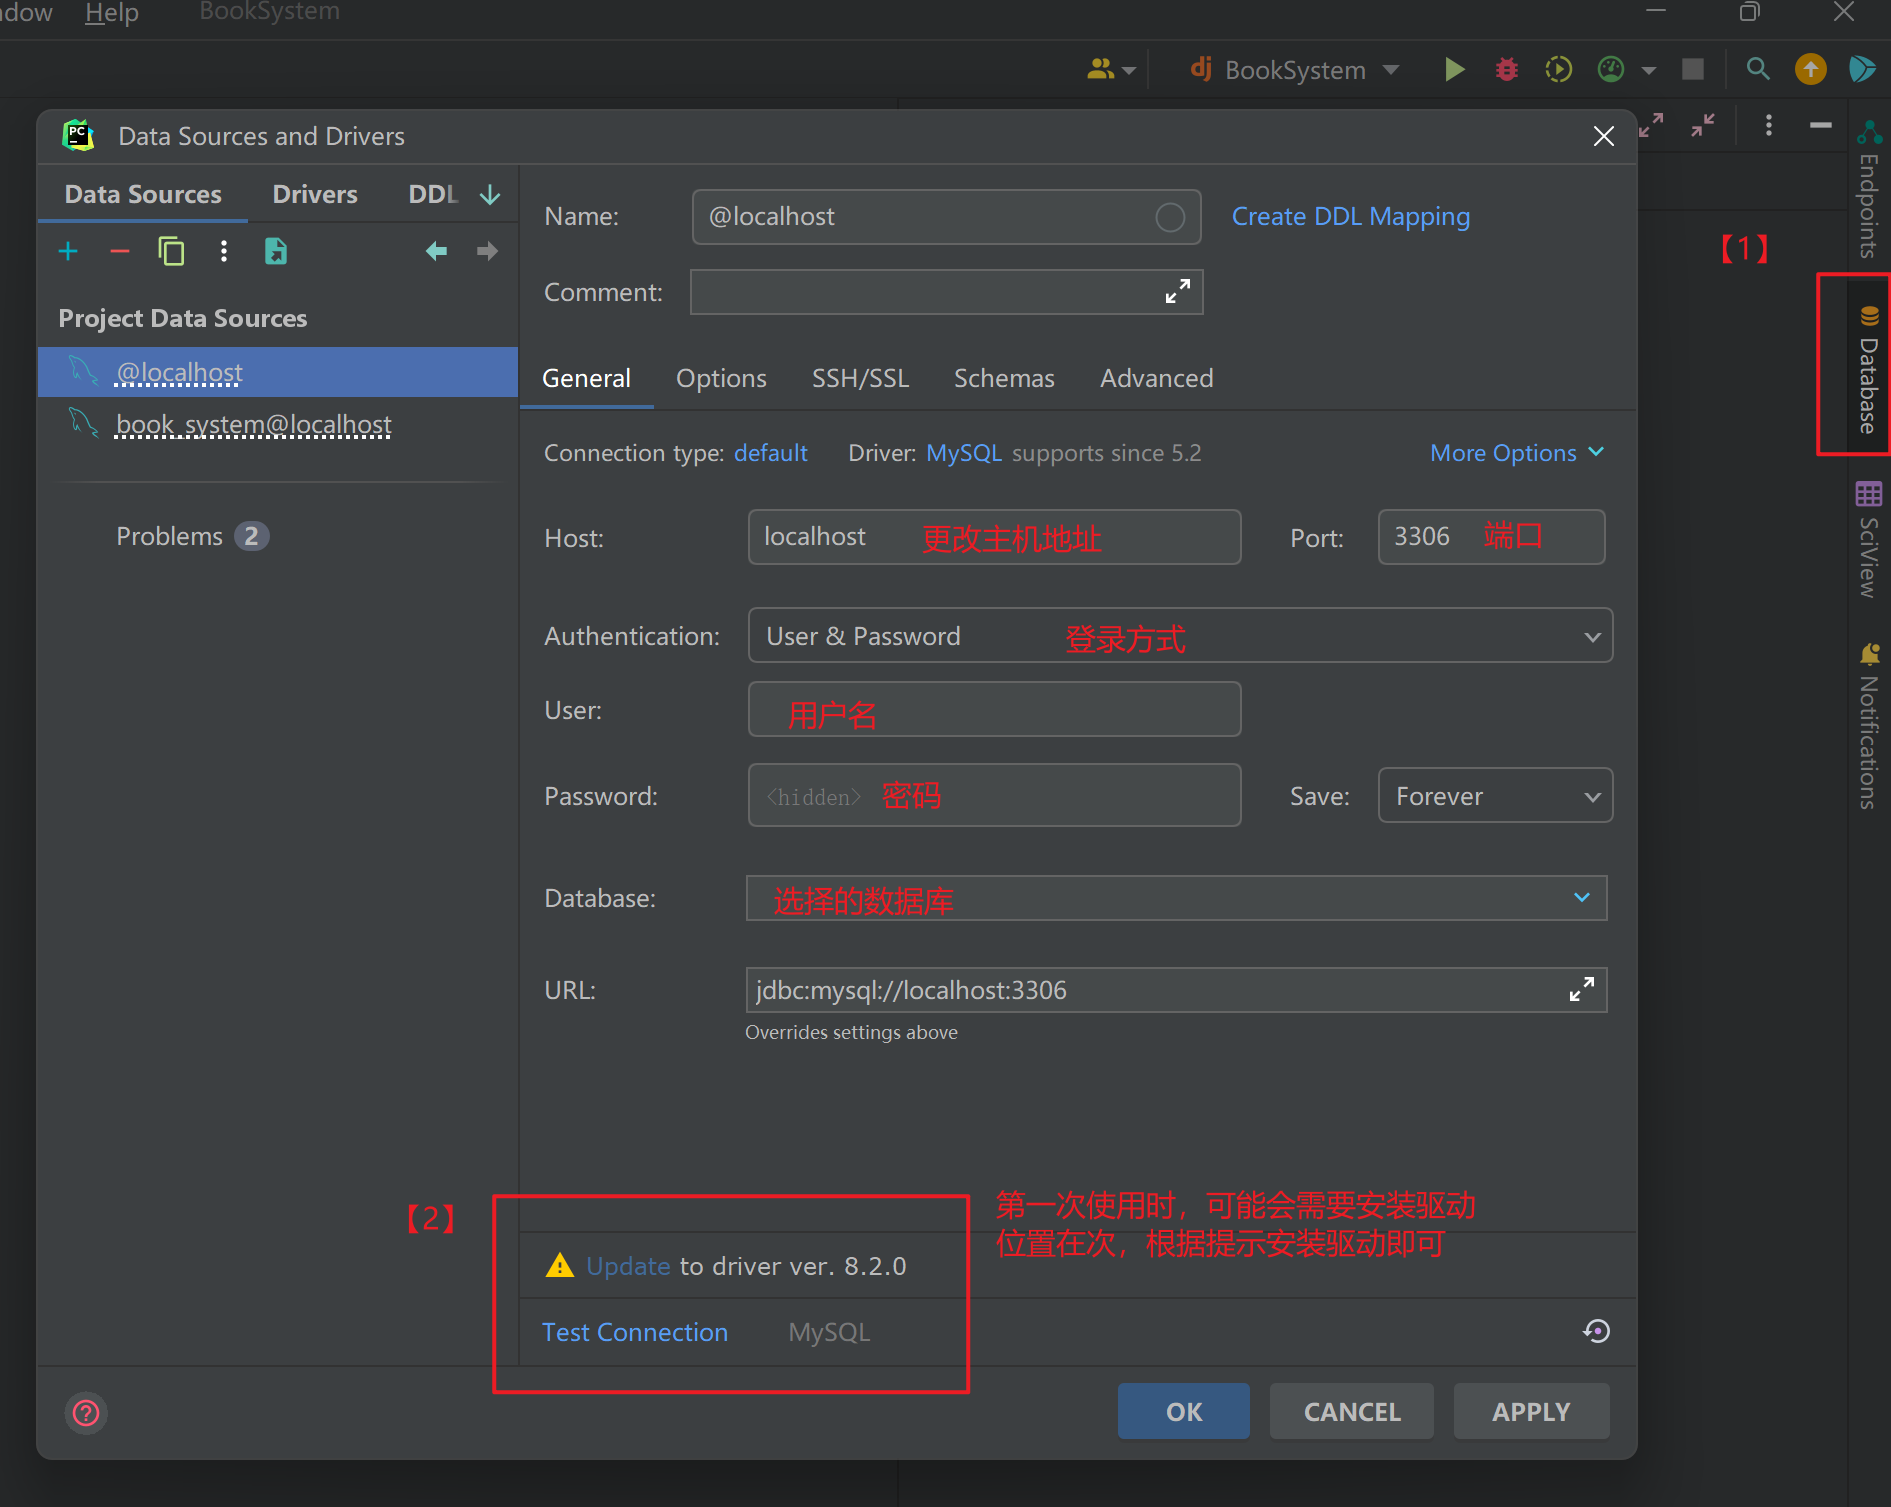Click the CANCEL button
This screenshot has width=1891, height=1507.
point(1352,1411)
